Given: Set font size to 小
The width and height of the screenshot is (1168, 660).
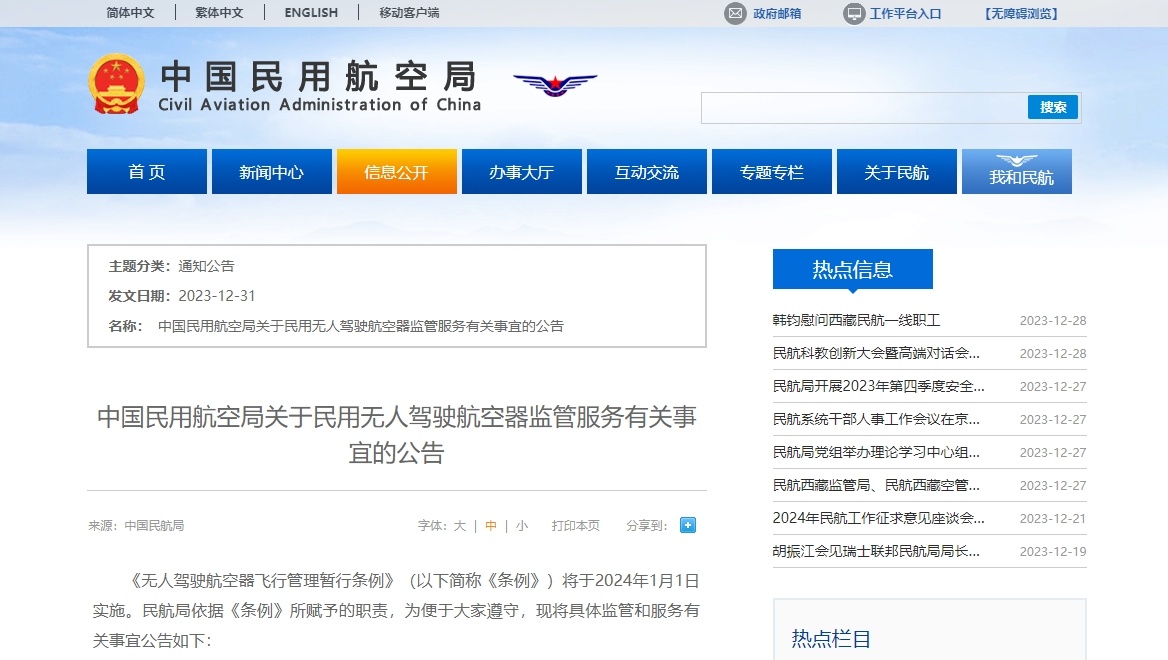Looking at the screenshot, I should click(x=521, y=525).
